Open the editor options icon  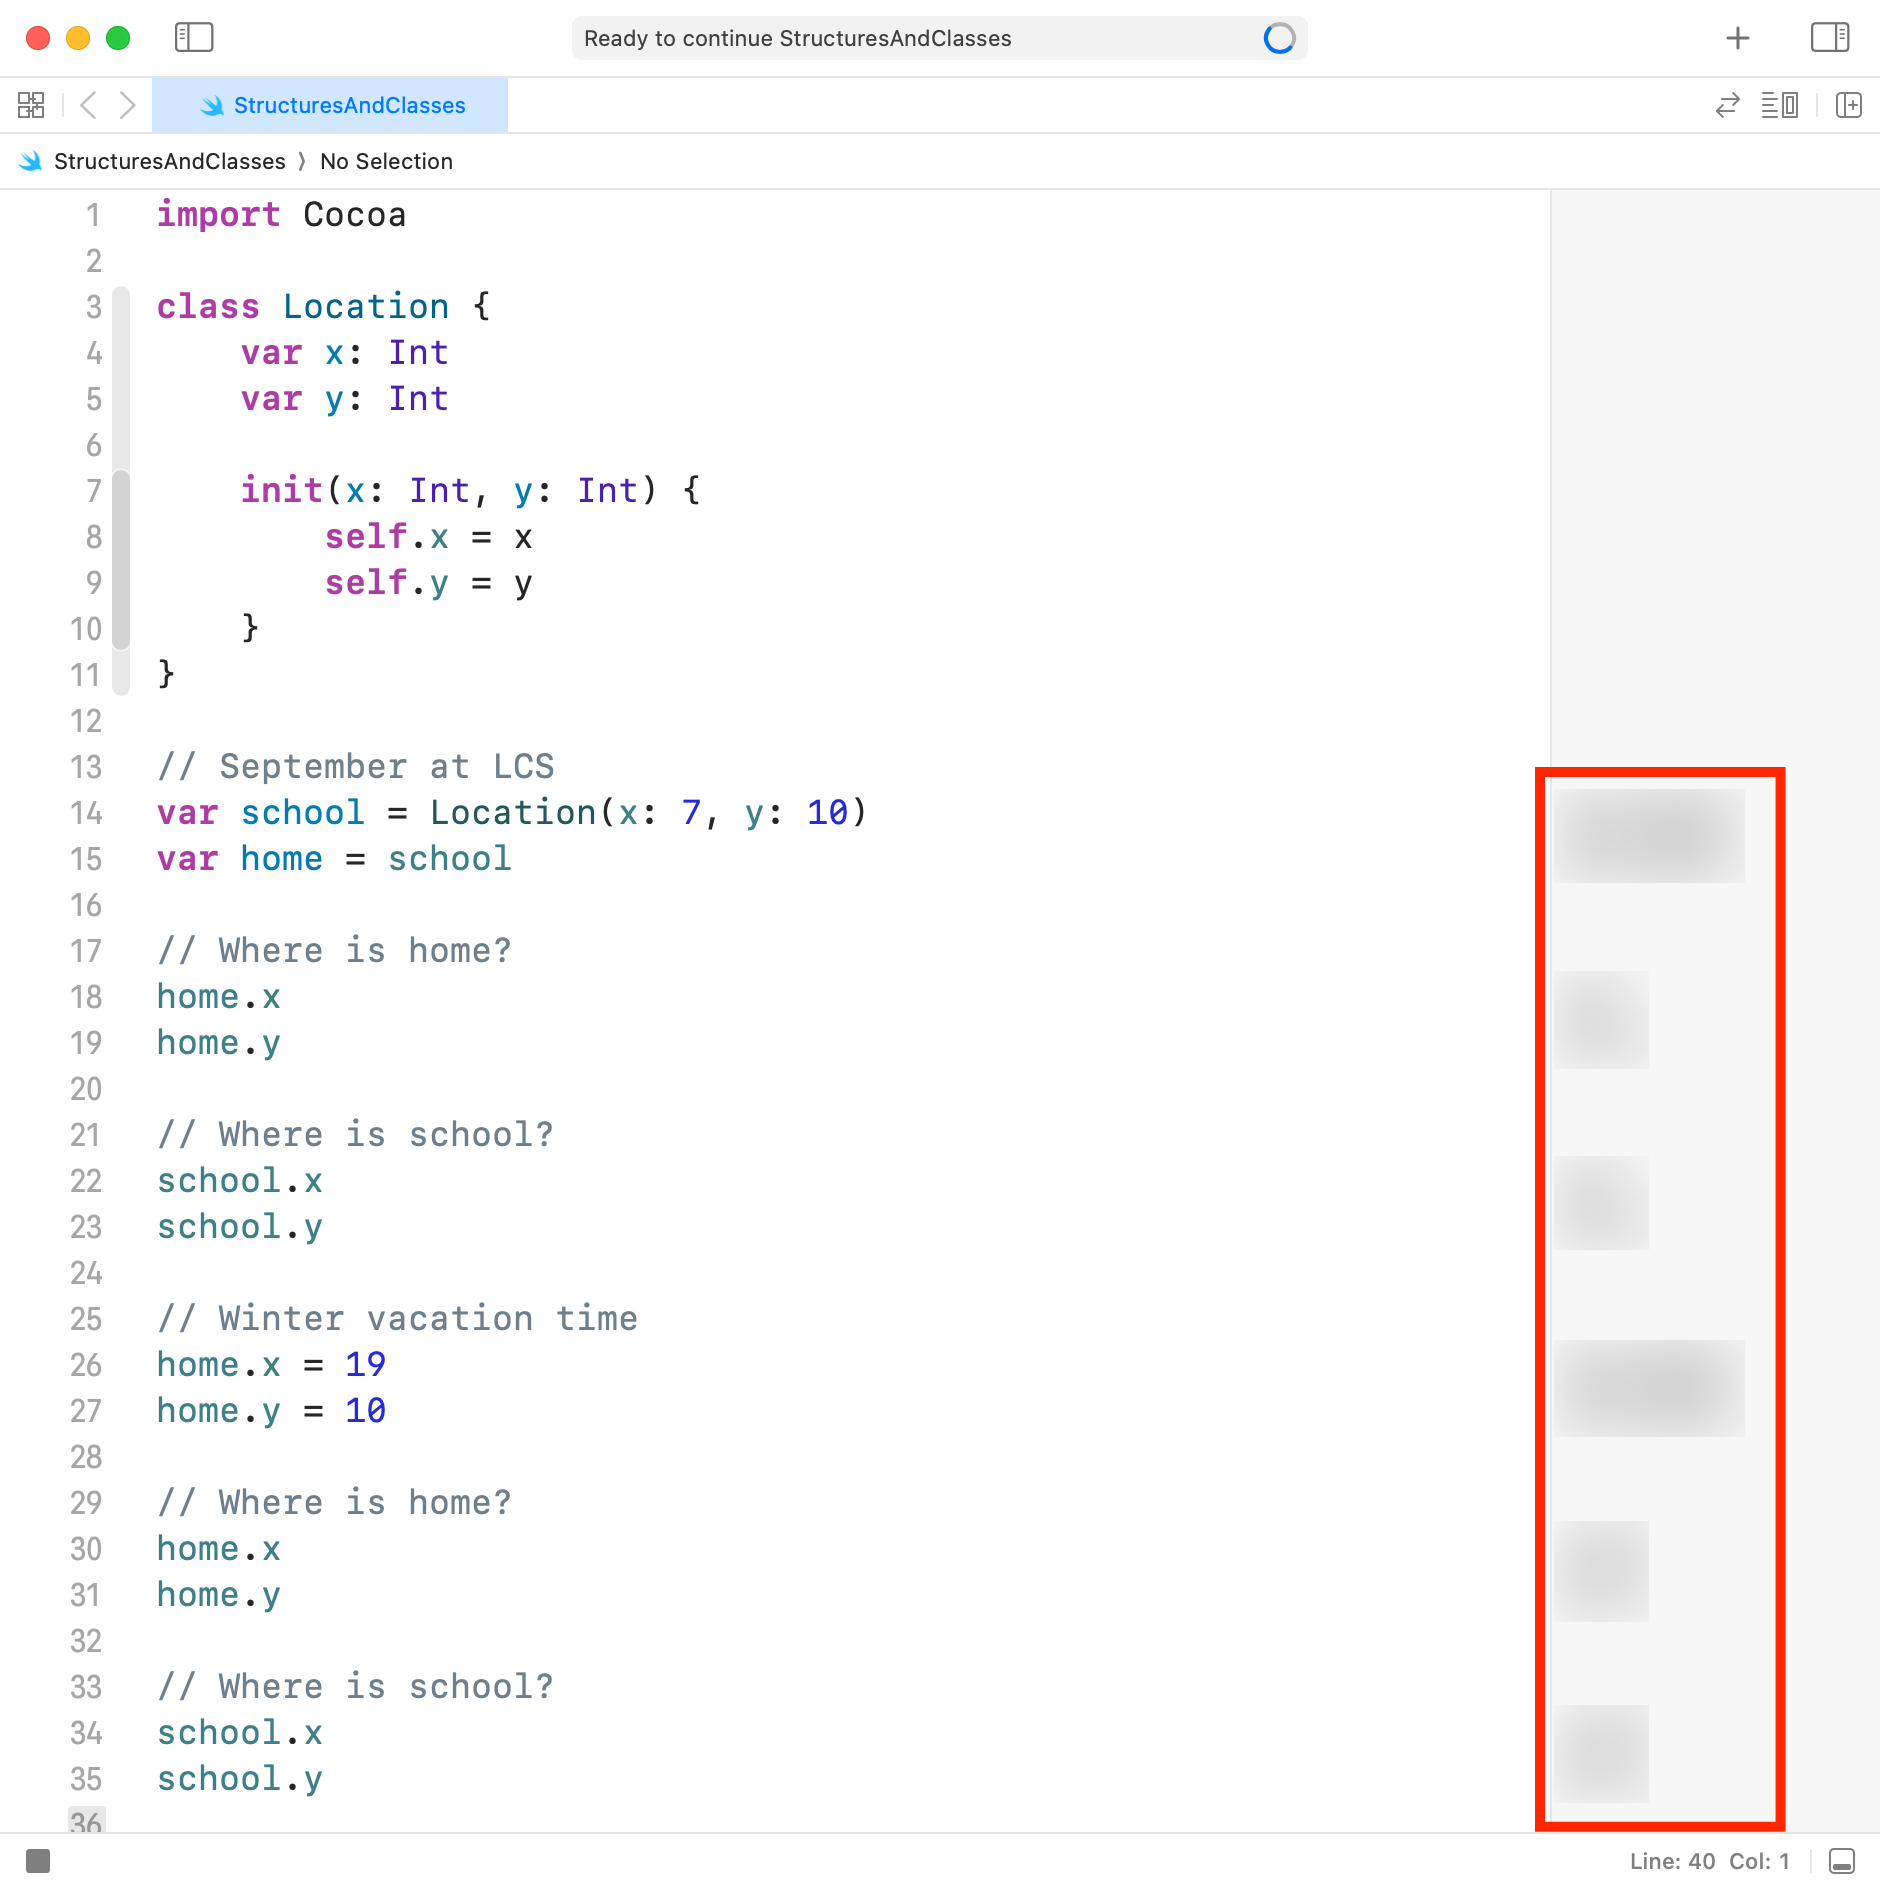click(x=1780, y=105)
